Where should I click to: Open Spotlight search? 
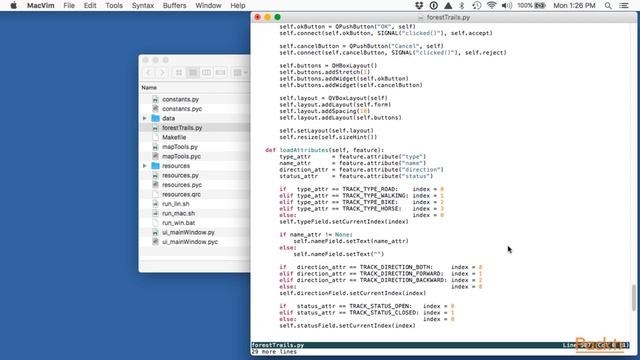tap(608, 6)
